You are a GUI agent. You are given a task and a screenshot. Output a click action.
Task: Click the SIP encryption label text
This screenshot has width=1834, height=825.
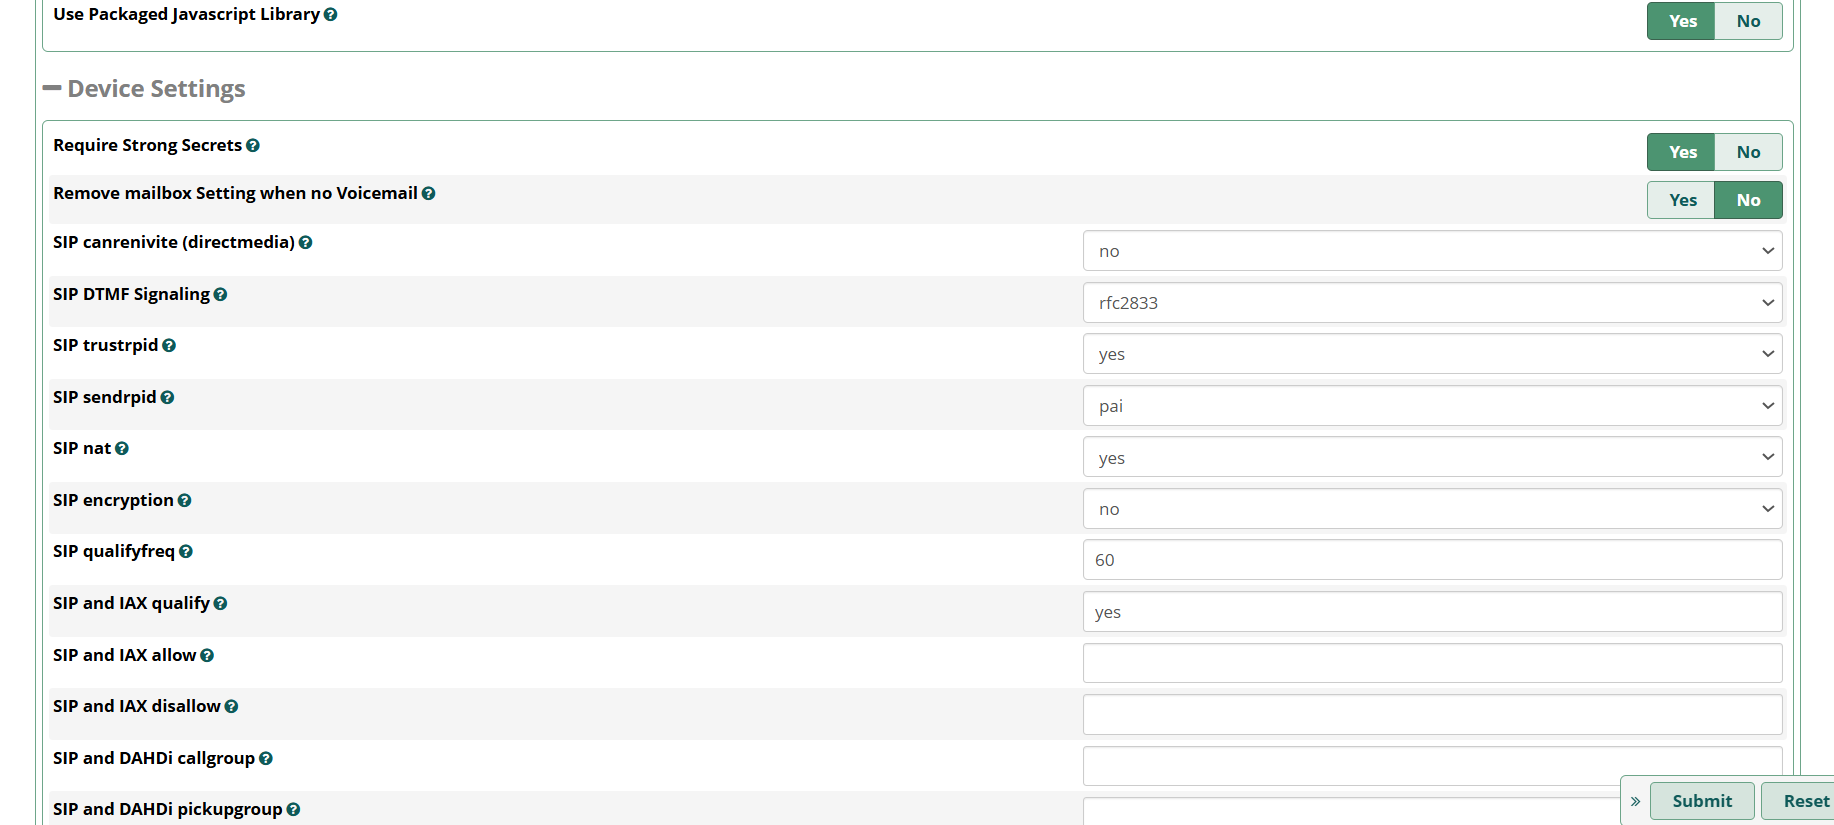(x=113, y=500)
